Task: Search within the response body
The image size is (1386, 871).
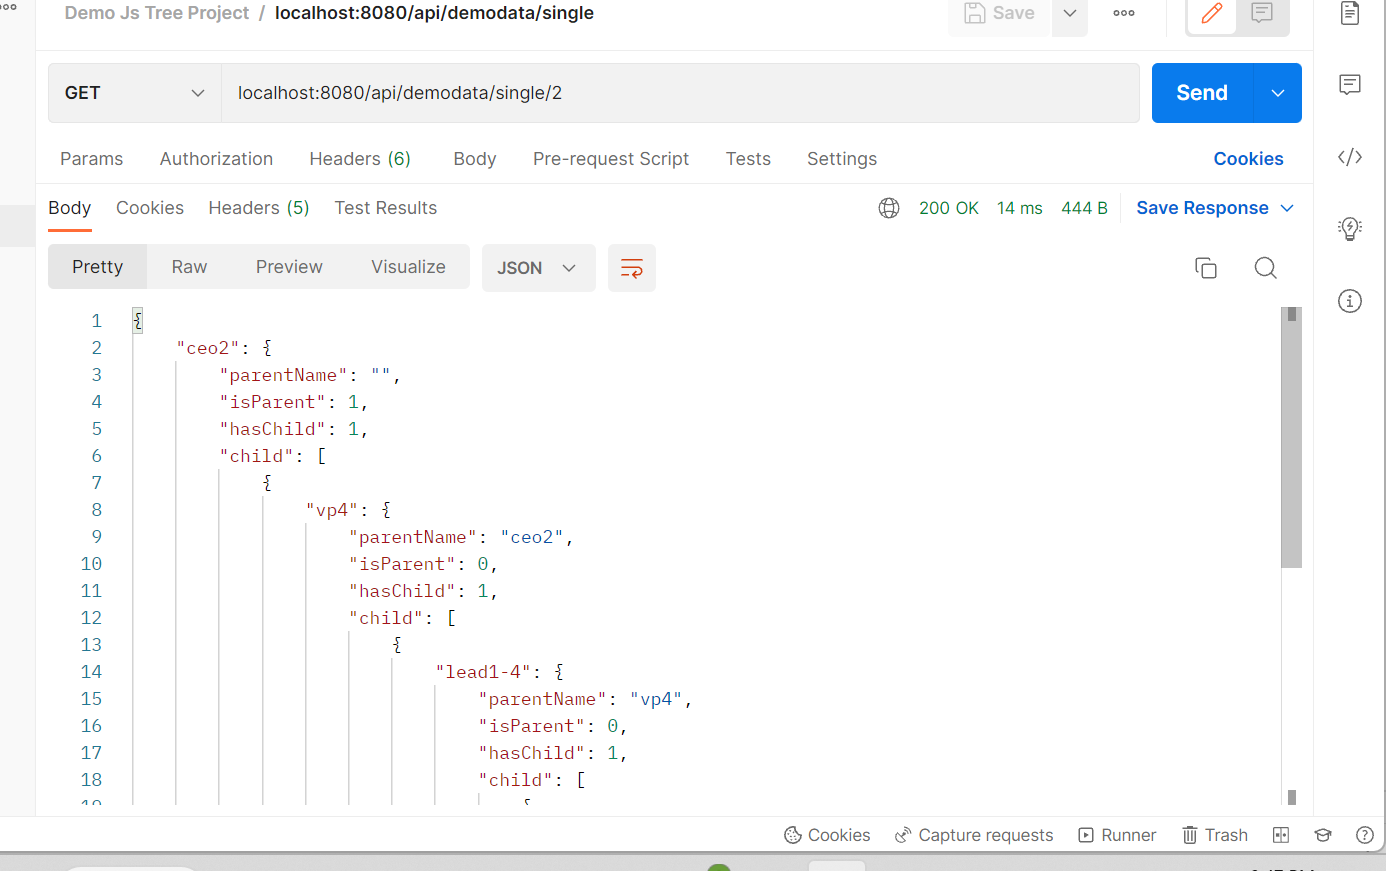Action: [x=1265, y=268]
